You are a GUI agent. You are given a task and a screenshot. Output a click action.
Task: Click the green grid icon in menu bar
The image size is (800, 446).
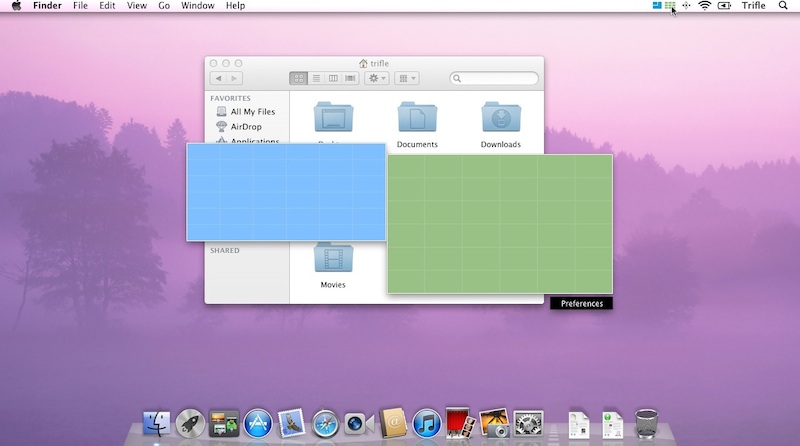[x=670, y=6]
